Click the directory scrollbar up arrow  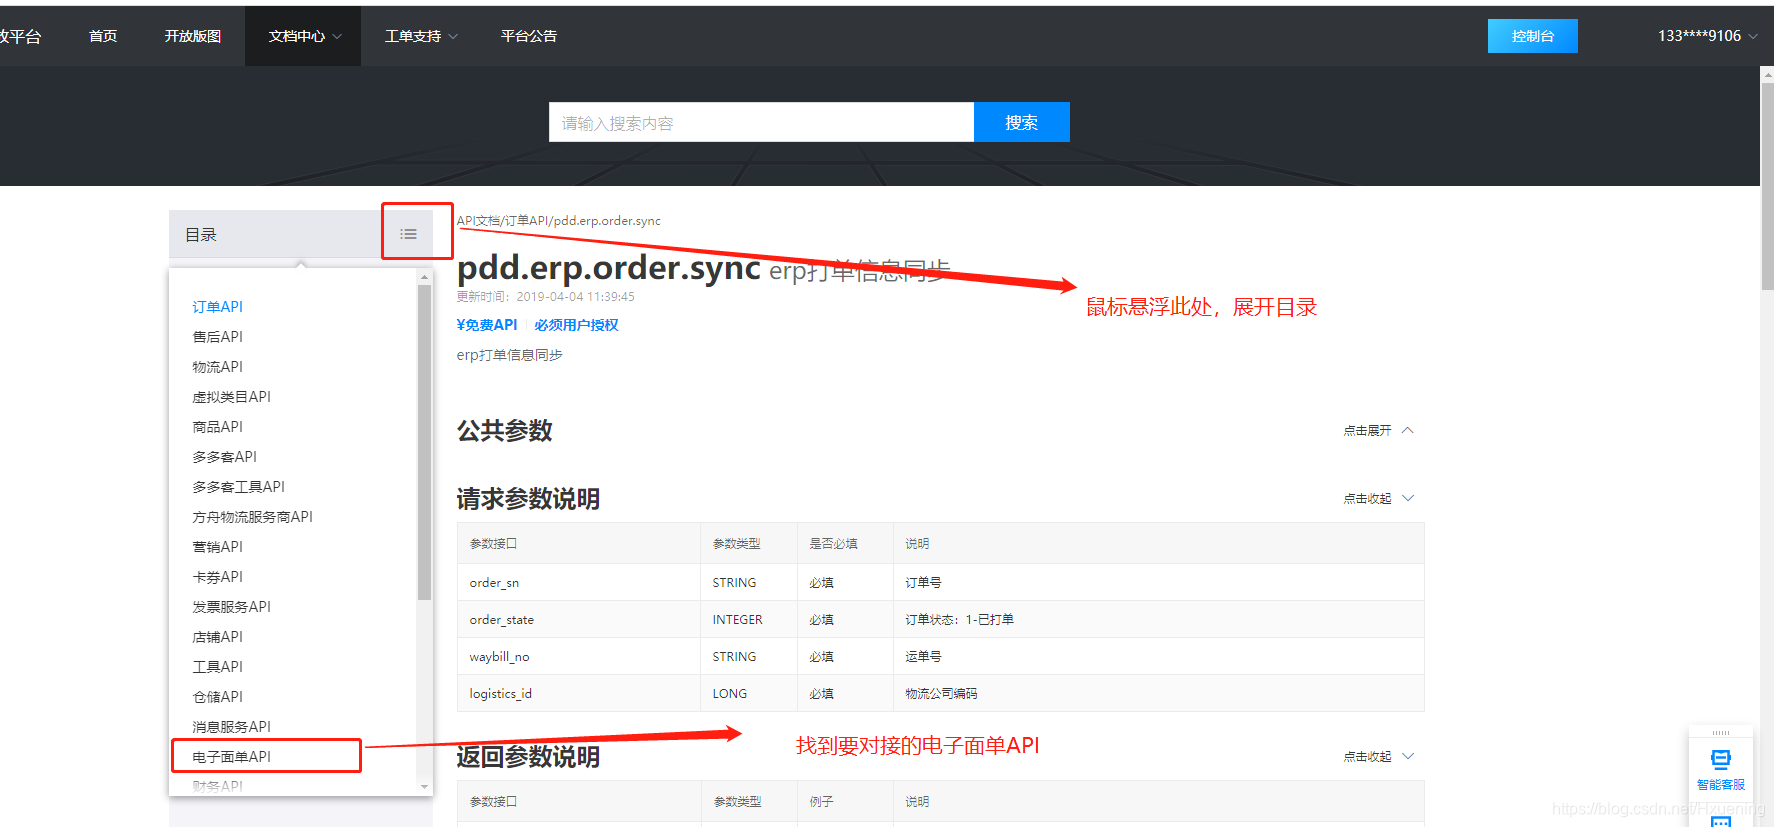(424, 277)
